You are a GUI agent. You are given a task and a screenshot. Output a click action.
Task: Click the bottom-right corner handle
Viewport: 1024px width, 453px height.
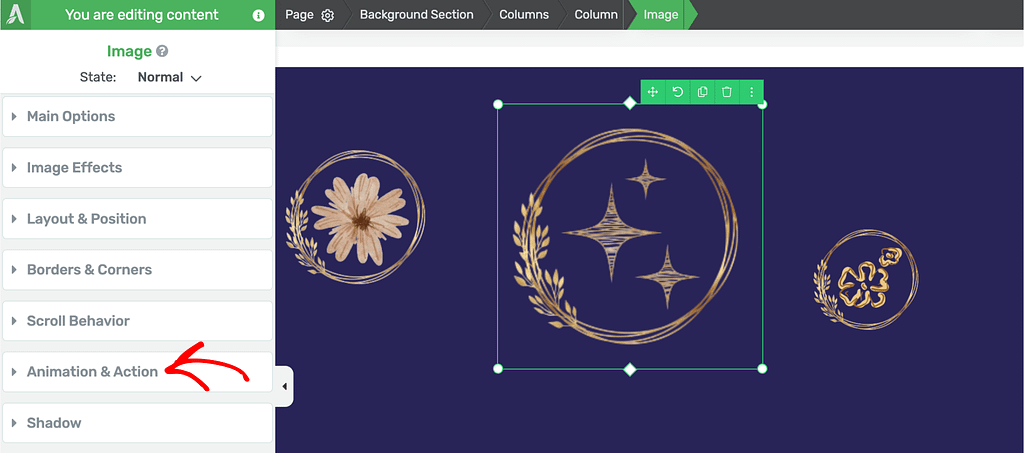click(762, 369)
